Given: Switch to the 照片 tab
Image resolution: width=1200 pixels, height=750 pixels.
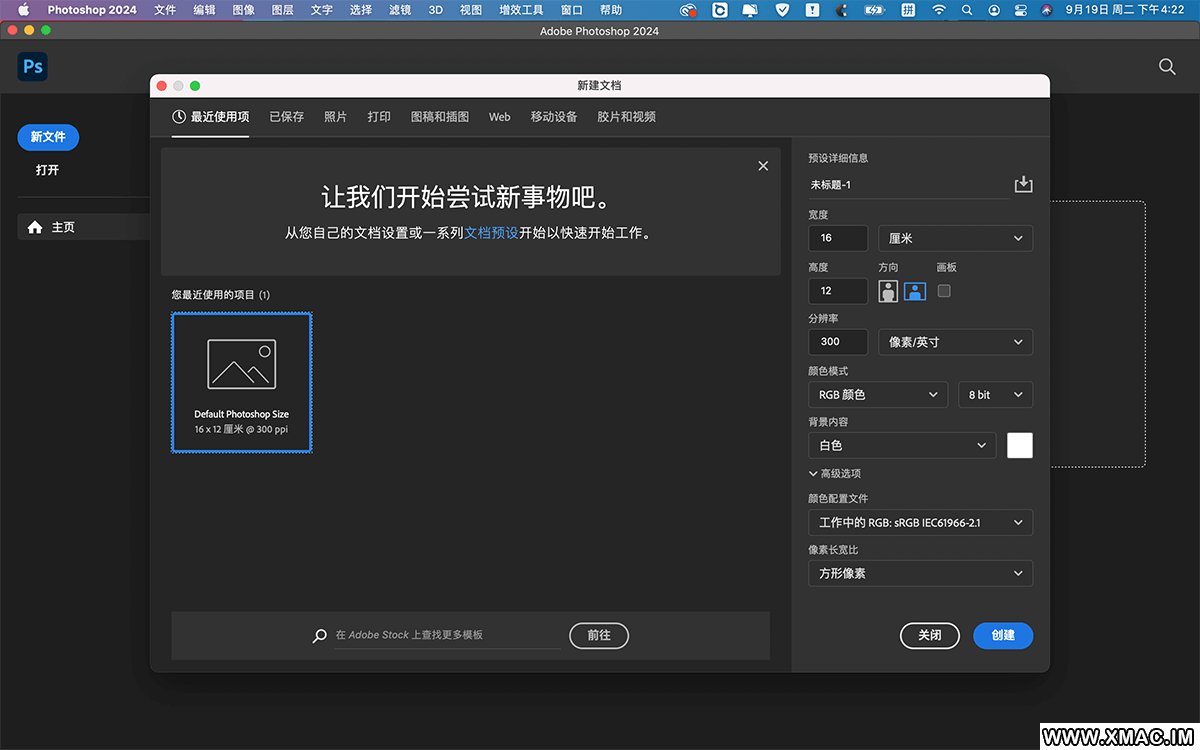Looking at the screenshot, I should point(336,117).
